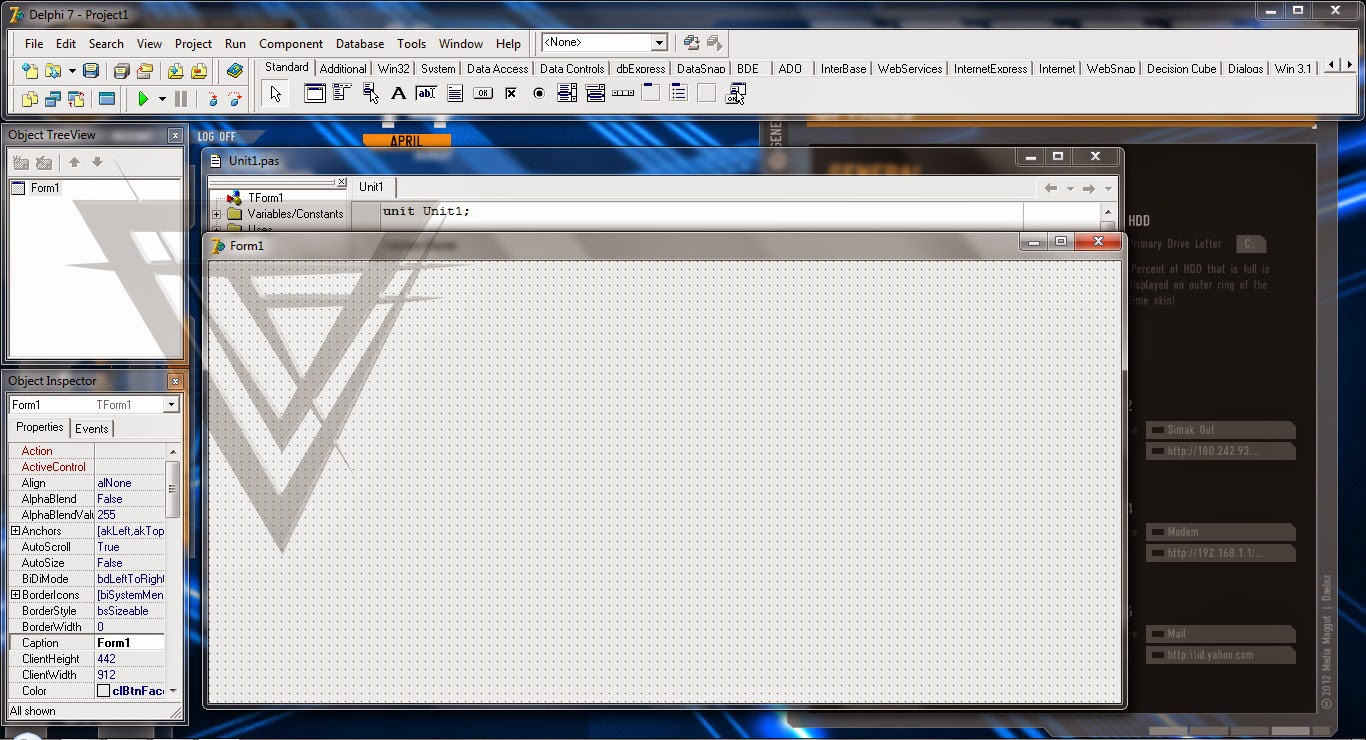
Task: Select the ScrollBar component icon
Action: [x=623, y=94]
